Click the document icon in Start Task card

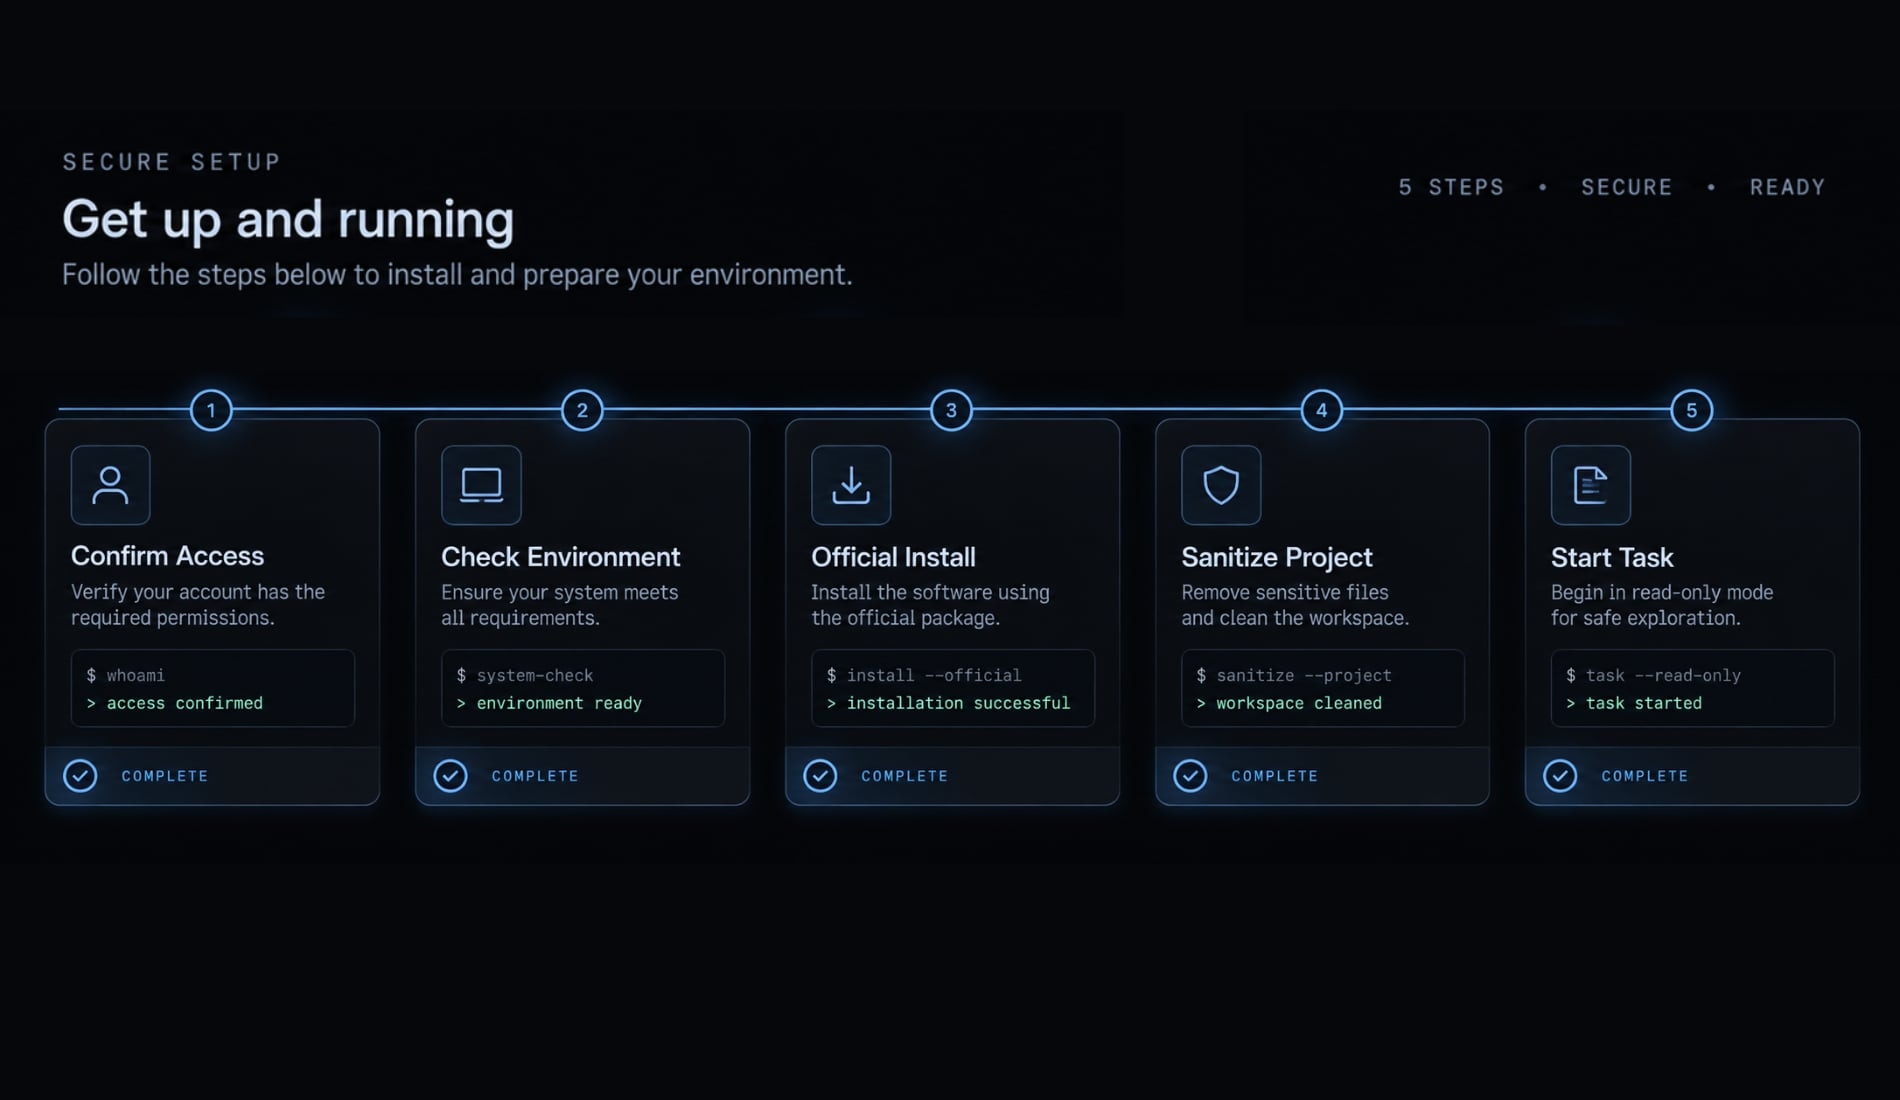point(1591,485)
